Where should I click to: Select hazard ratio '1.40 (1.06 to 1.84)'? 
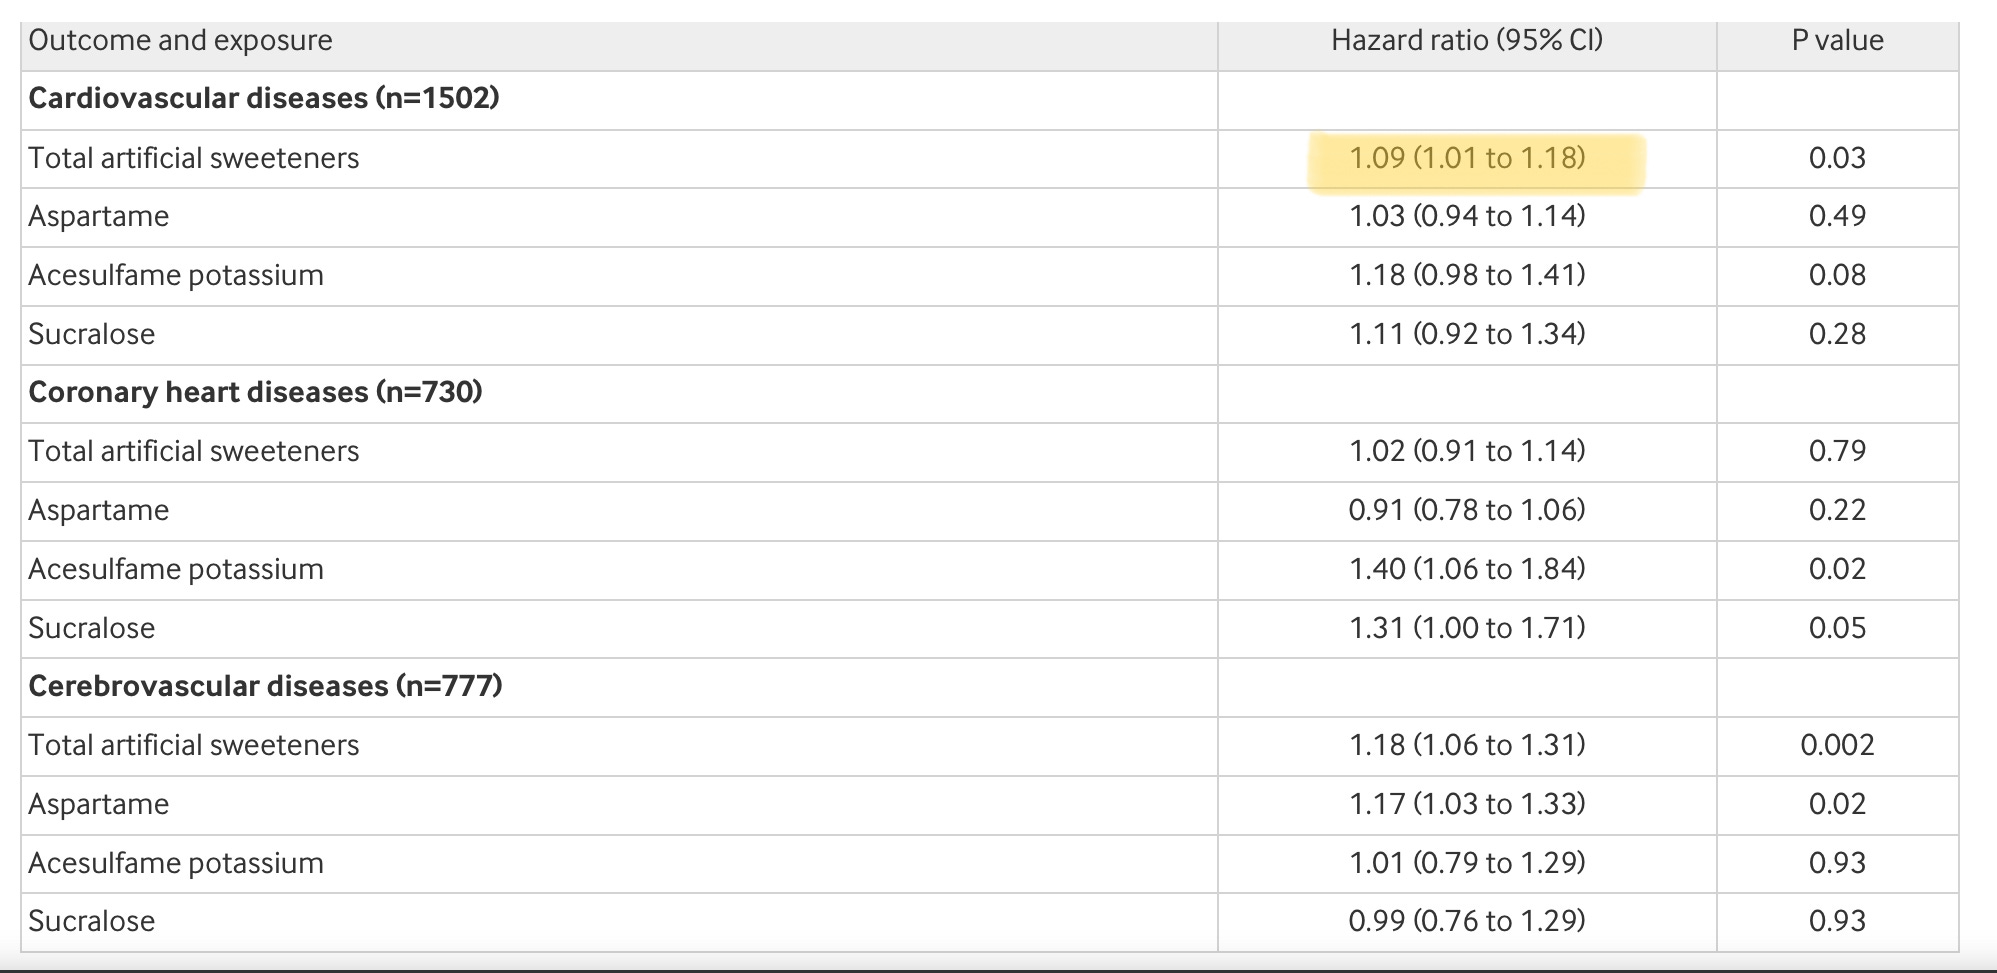tap(1467, 569)
